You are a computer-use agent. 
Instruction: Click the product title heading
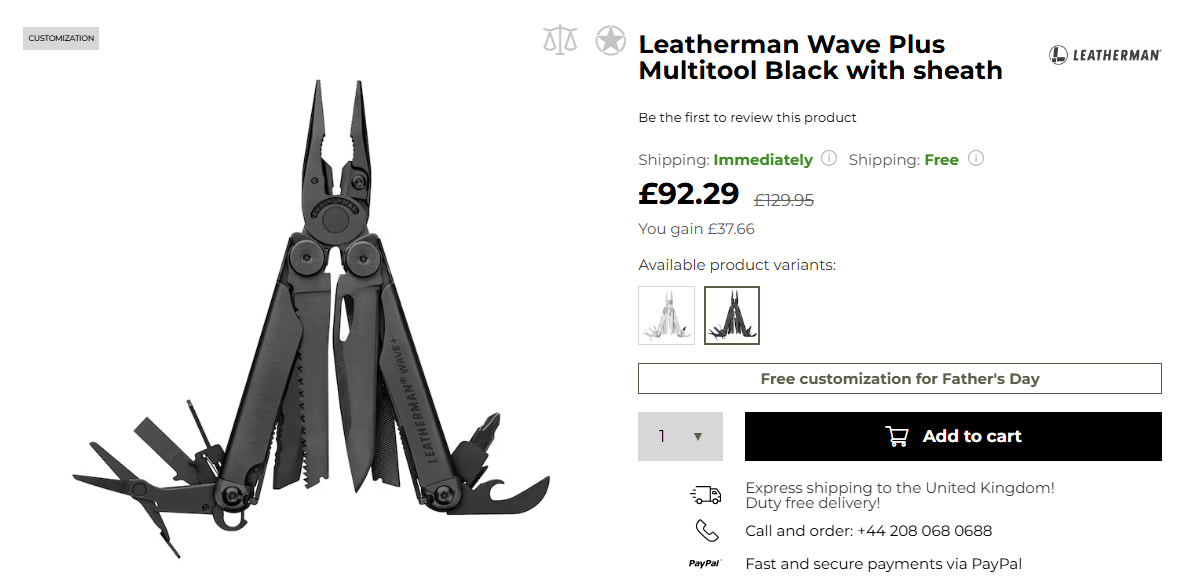(x=820, y=57)
